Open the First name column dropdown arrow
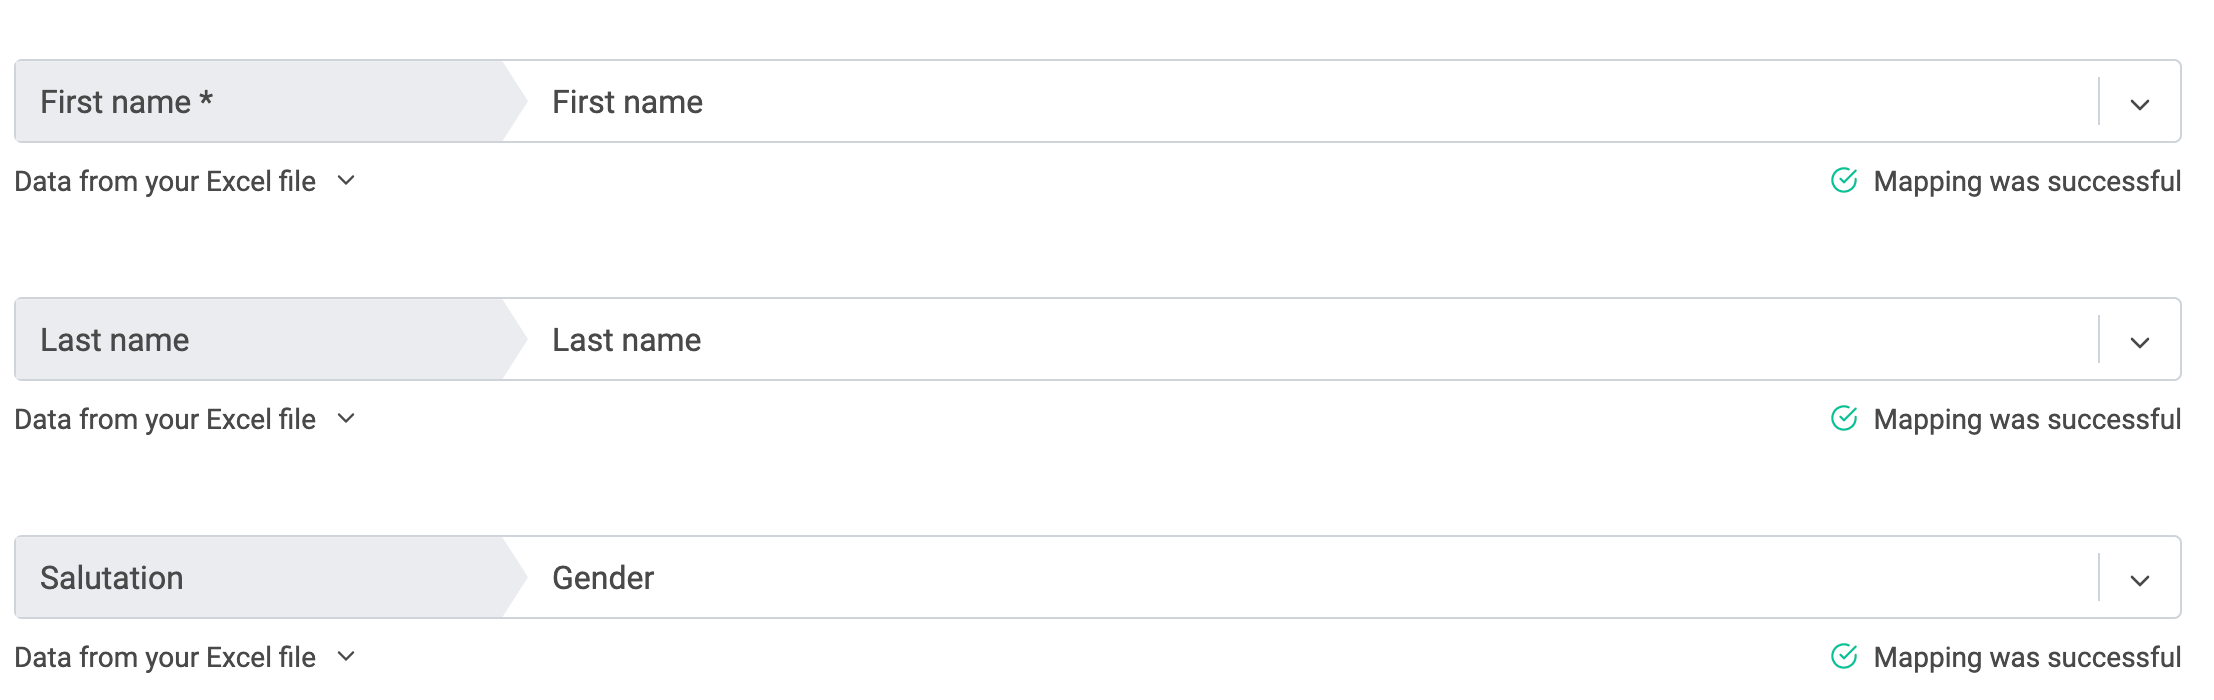Image resolution: width=2214 pixels, height=700 pixels. coord(2139,104)
